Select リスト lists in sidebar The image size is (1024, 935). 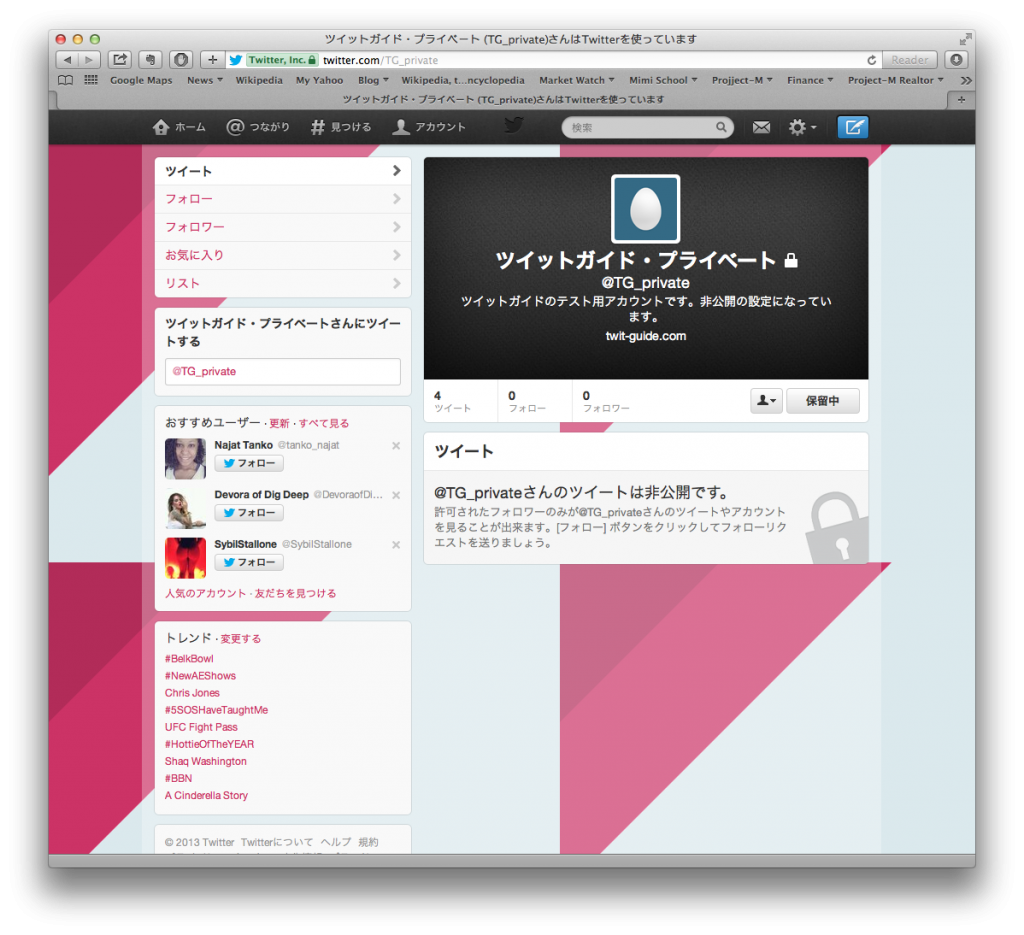283,283
